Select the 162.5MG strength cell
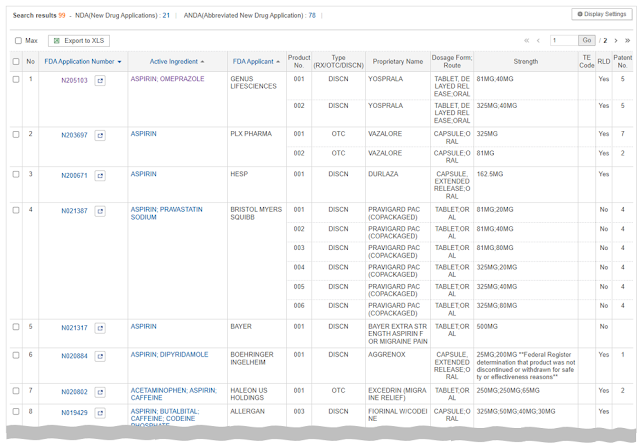Screen dimensions: 640x446 point(526,185)
